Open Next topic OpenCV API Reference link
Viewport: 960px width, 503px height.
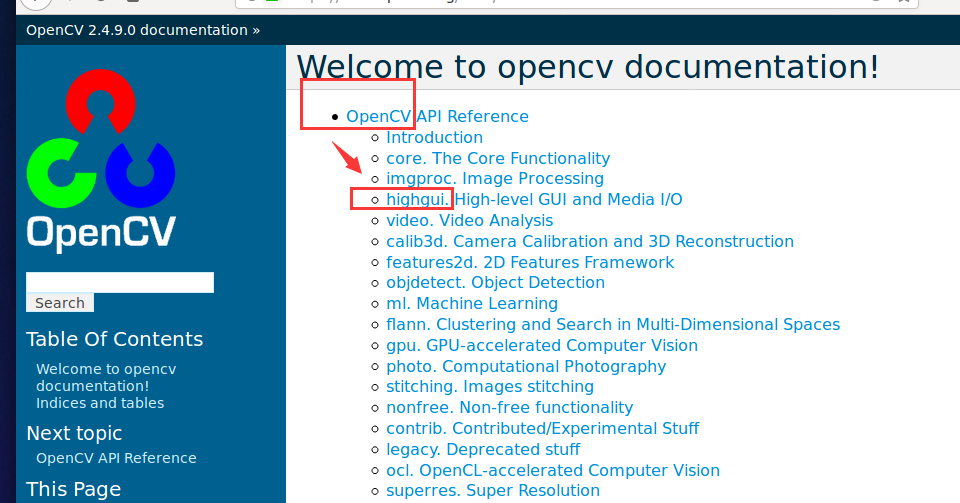point(116,458)
